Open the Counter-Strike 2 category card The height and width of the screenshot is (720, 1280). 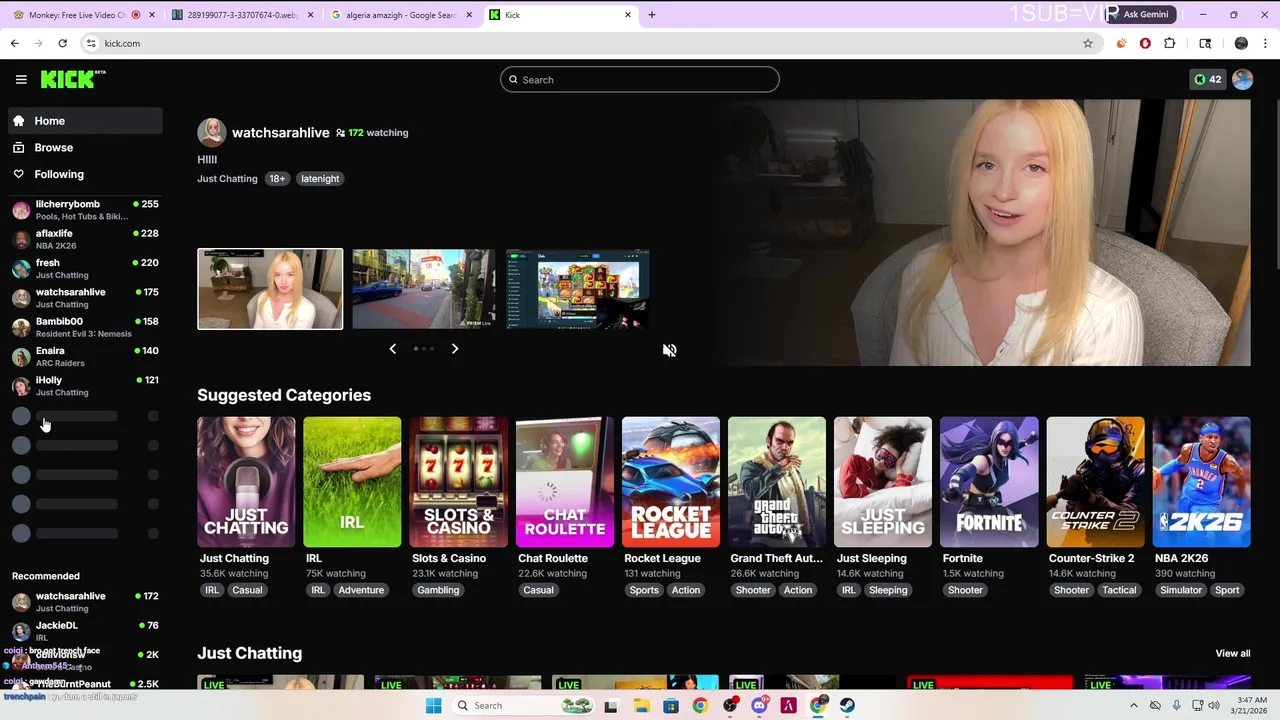(x=1095, y=482)
